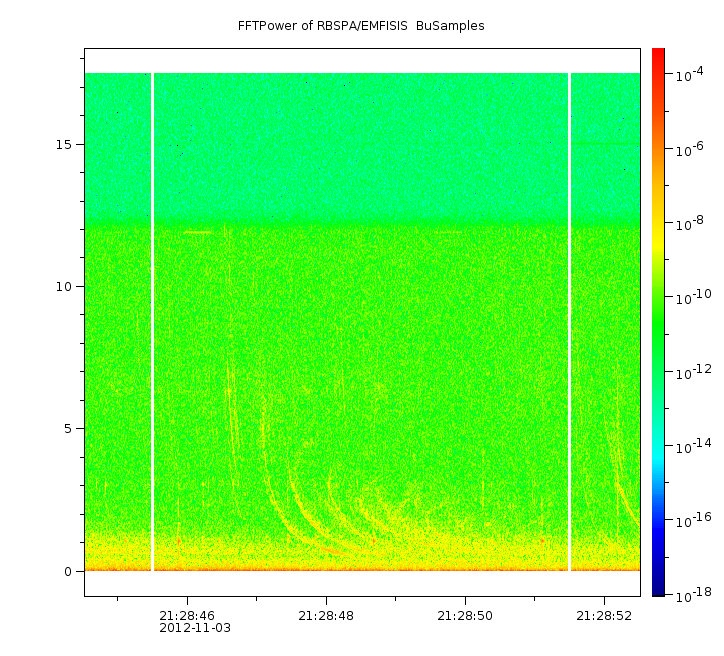Viewport: 724px width, 656px height.
Task: Click the white data gap near 21:28:51
Action: click(x=569, y=320)
